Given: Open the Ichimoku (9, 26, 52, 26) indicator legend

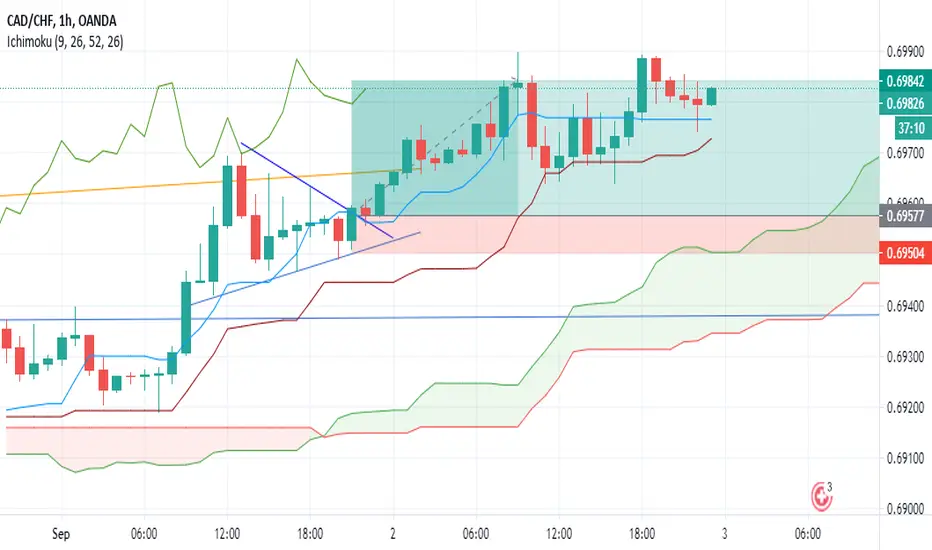Looking at the screenshot, I should 65,42.
